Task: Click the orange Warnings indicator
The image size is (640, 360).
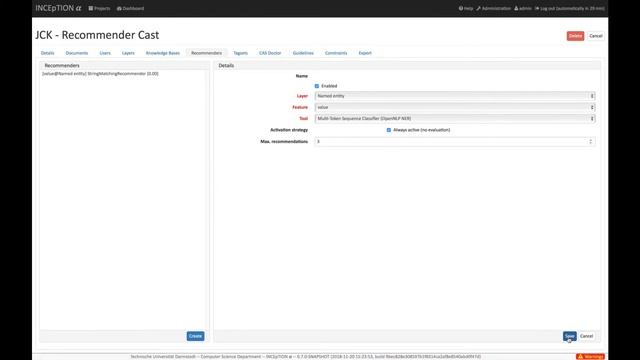Action: (x=590, y=357)
